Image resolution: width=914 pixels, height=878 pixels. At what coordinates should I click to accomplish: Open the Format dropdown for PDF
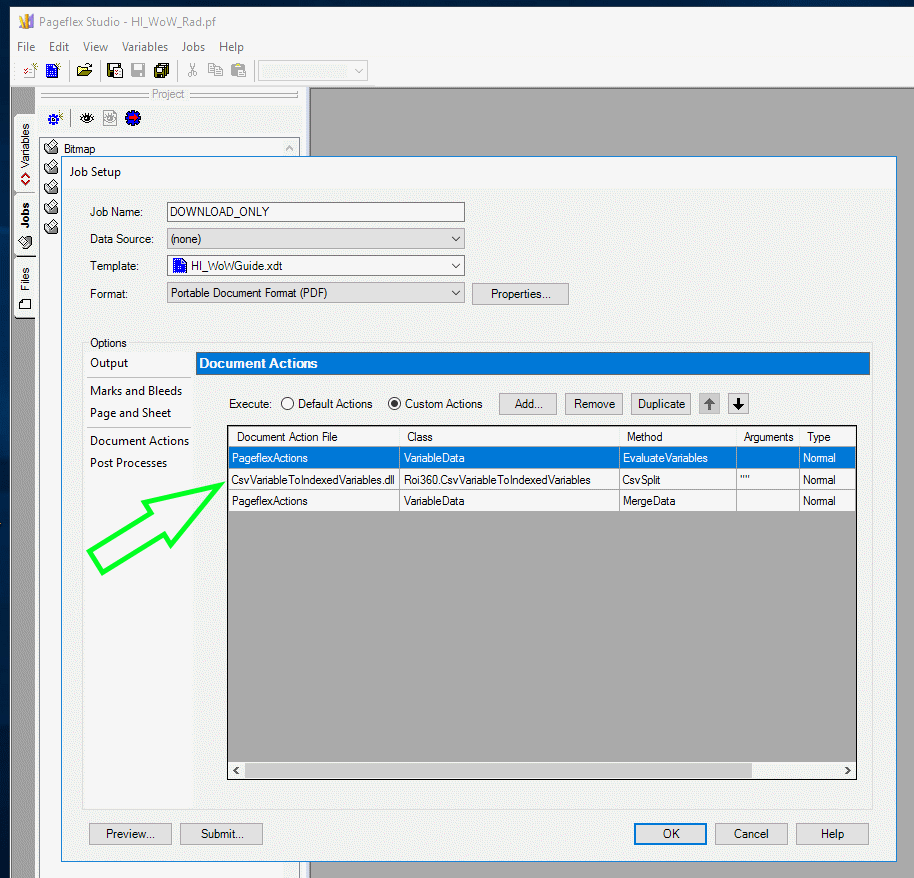(x=315, y=293)
